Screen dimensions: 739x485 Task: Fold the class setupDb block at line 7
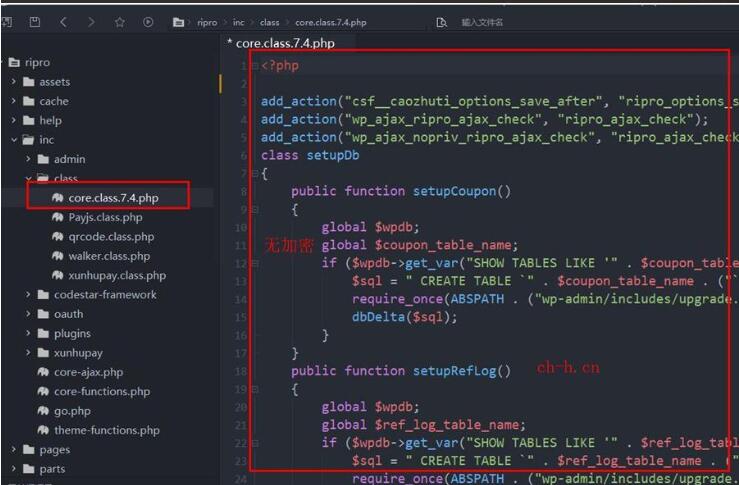click(254, 174)
